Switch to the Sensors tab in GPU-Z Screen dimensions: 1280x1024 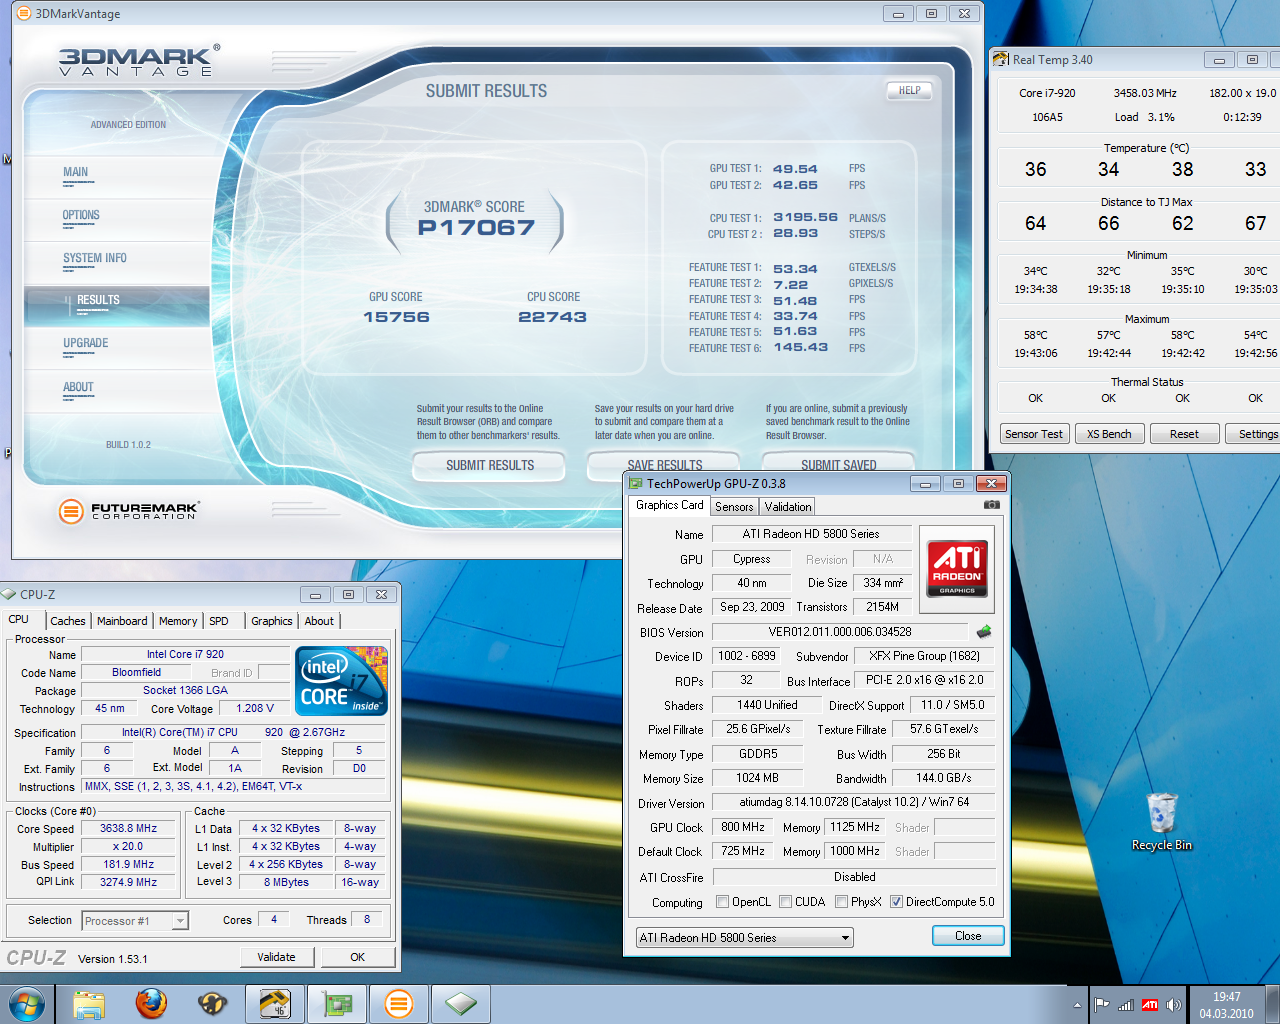[x=734, y=507]
